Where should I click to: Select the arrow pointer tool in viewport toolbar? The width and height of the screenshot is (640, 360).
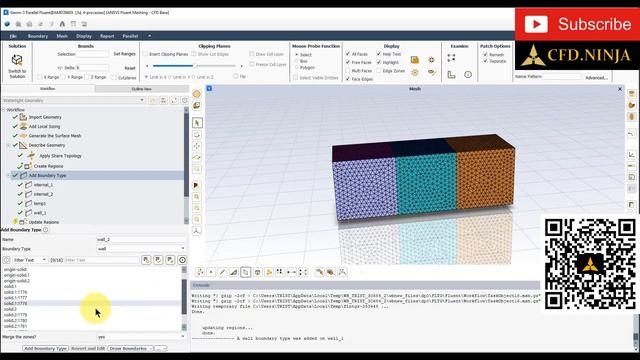pyautogui.click(x=197, y=123)
